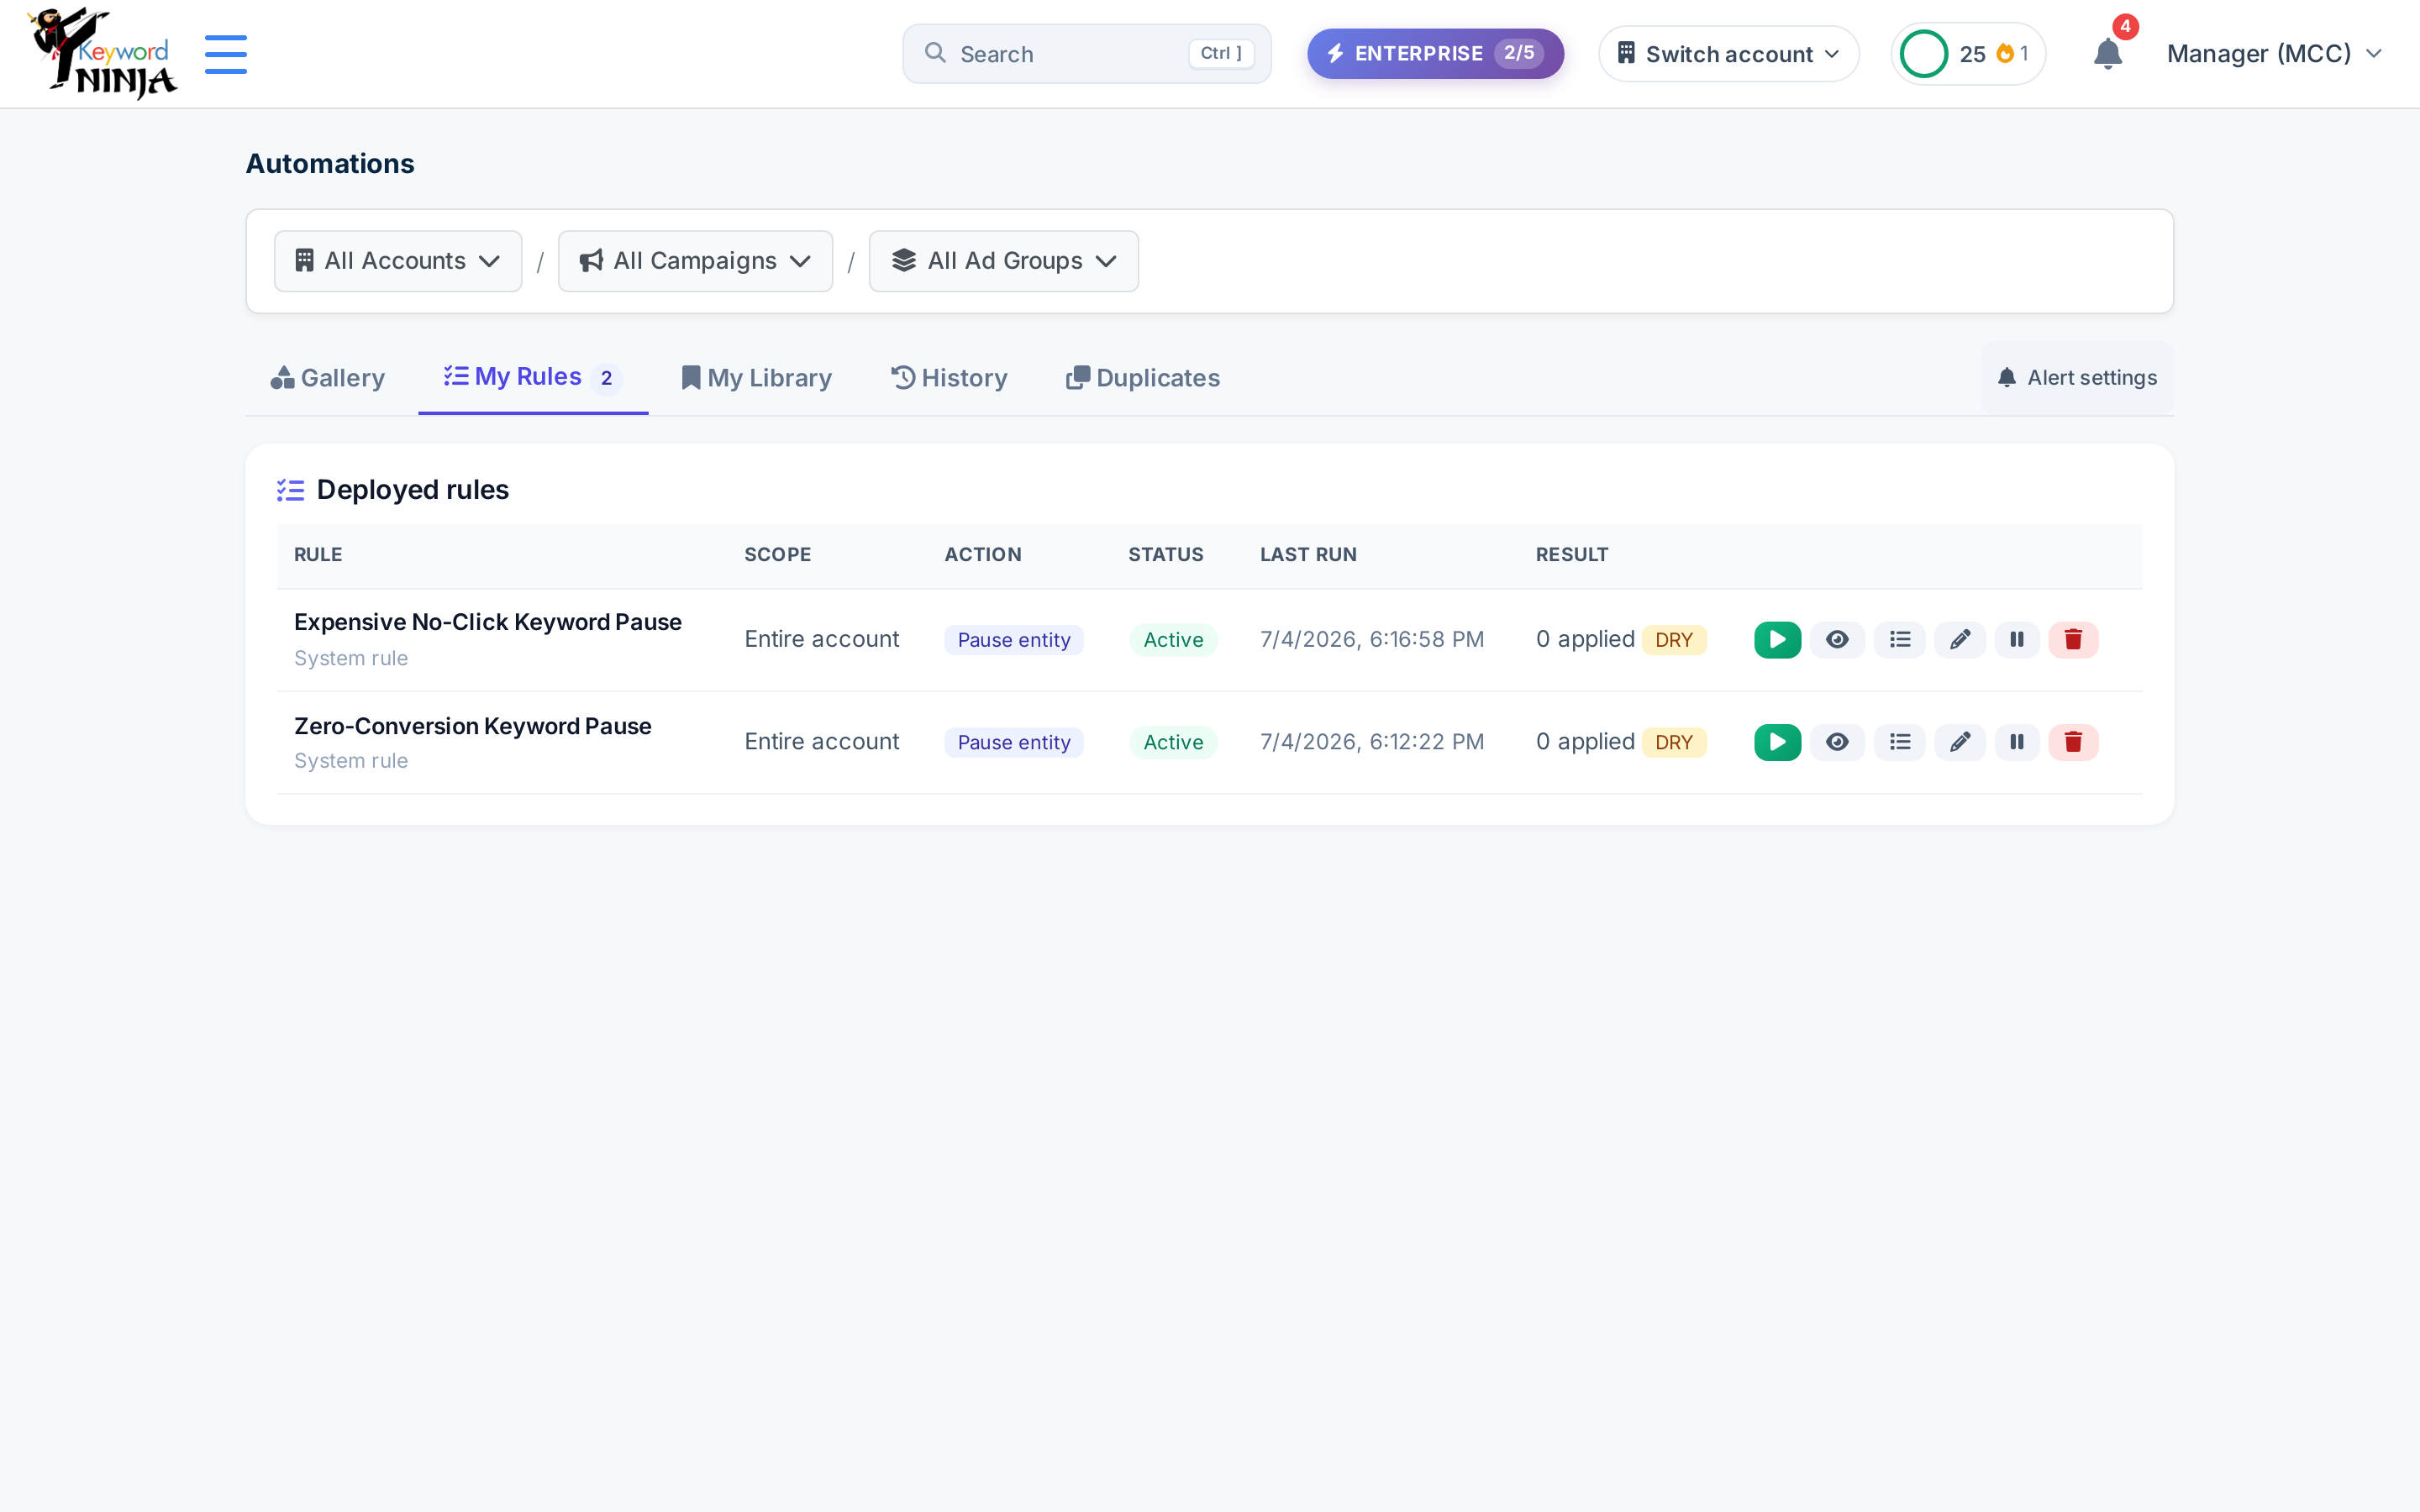
Task: Pause the Expensive No-Click Keyword Pause rule
Action: [x=2017, y=640]
